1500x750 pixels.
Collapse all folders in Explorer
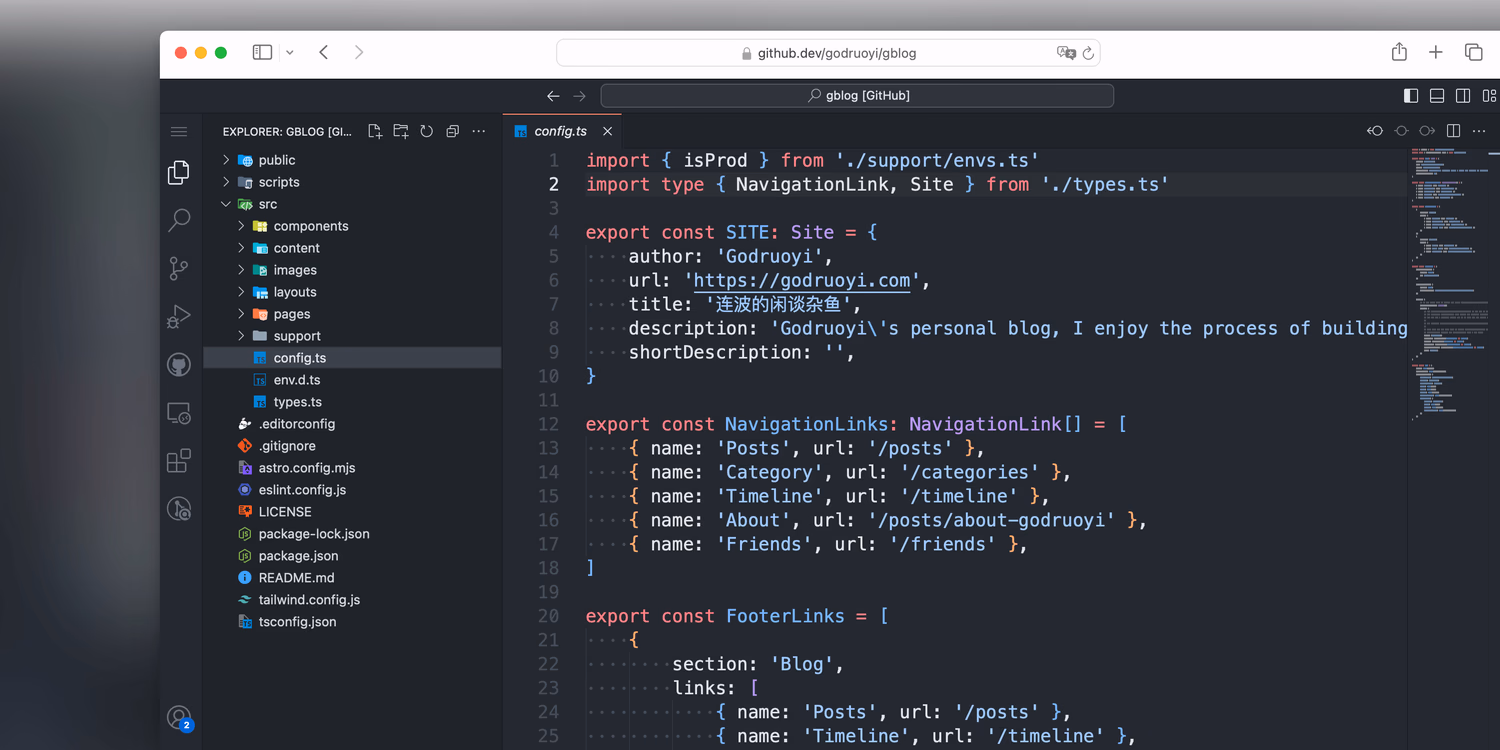click(453, 131)
